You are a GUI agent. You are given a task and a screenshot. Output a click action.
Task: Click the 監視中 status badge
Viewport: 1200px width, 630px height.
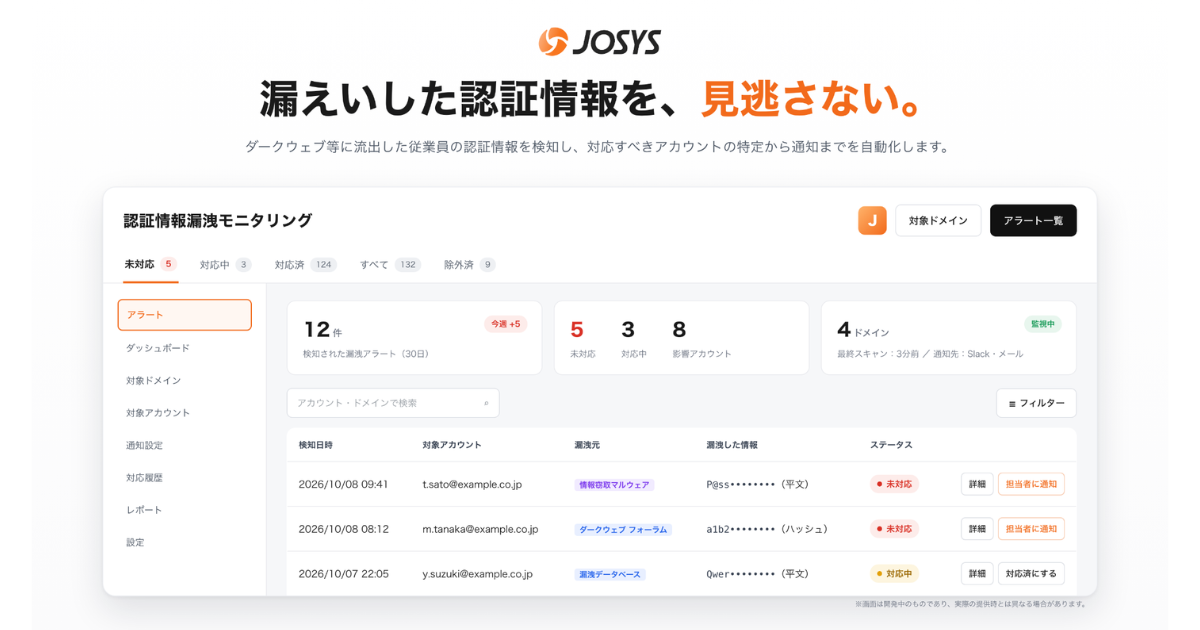1042,324
